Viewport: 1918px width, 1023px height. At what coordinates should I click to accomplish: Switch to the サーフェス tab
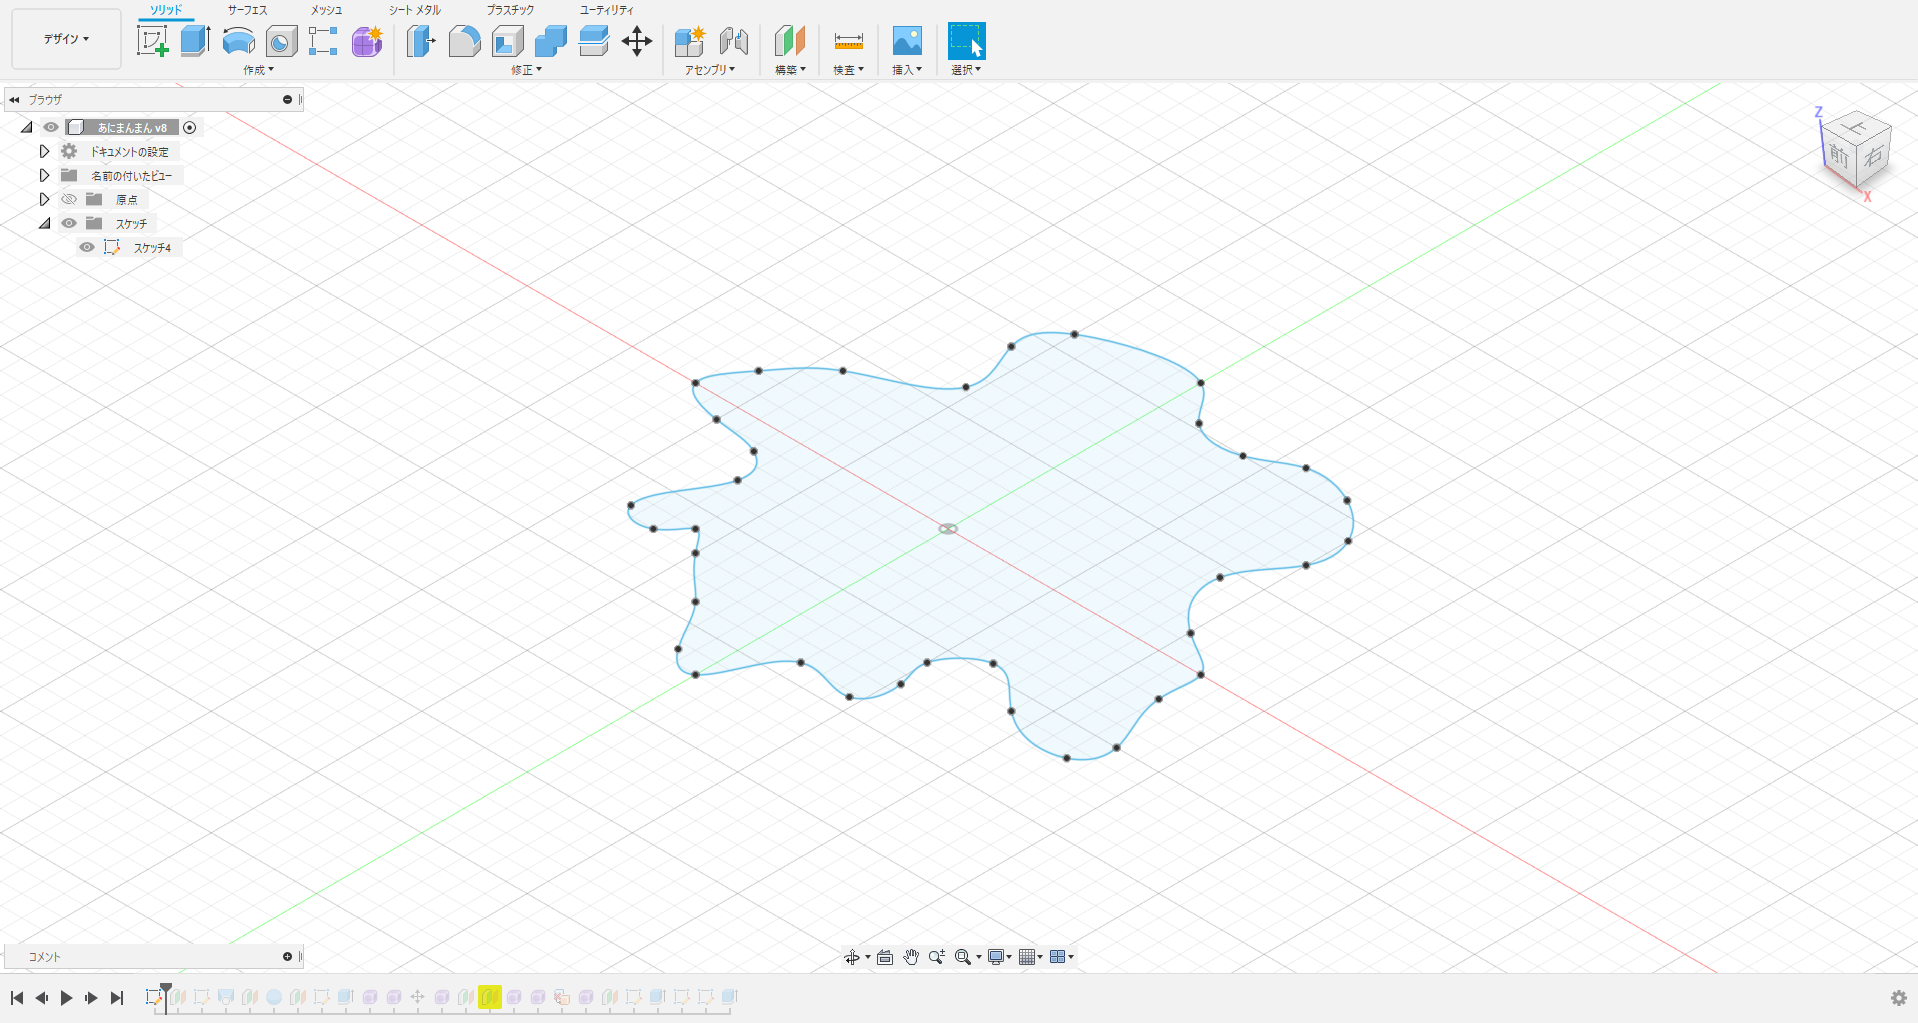pos(247,10)
